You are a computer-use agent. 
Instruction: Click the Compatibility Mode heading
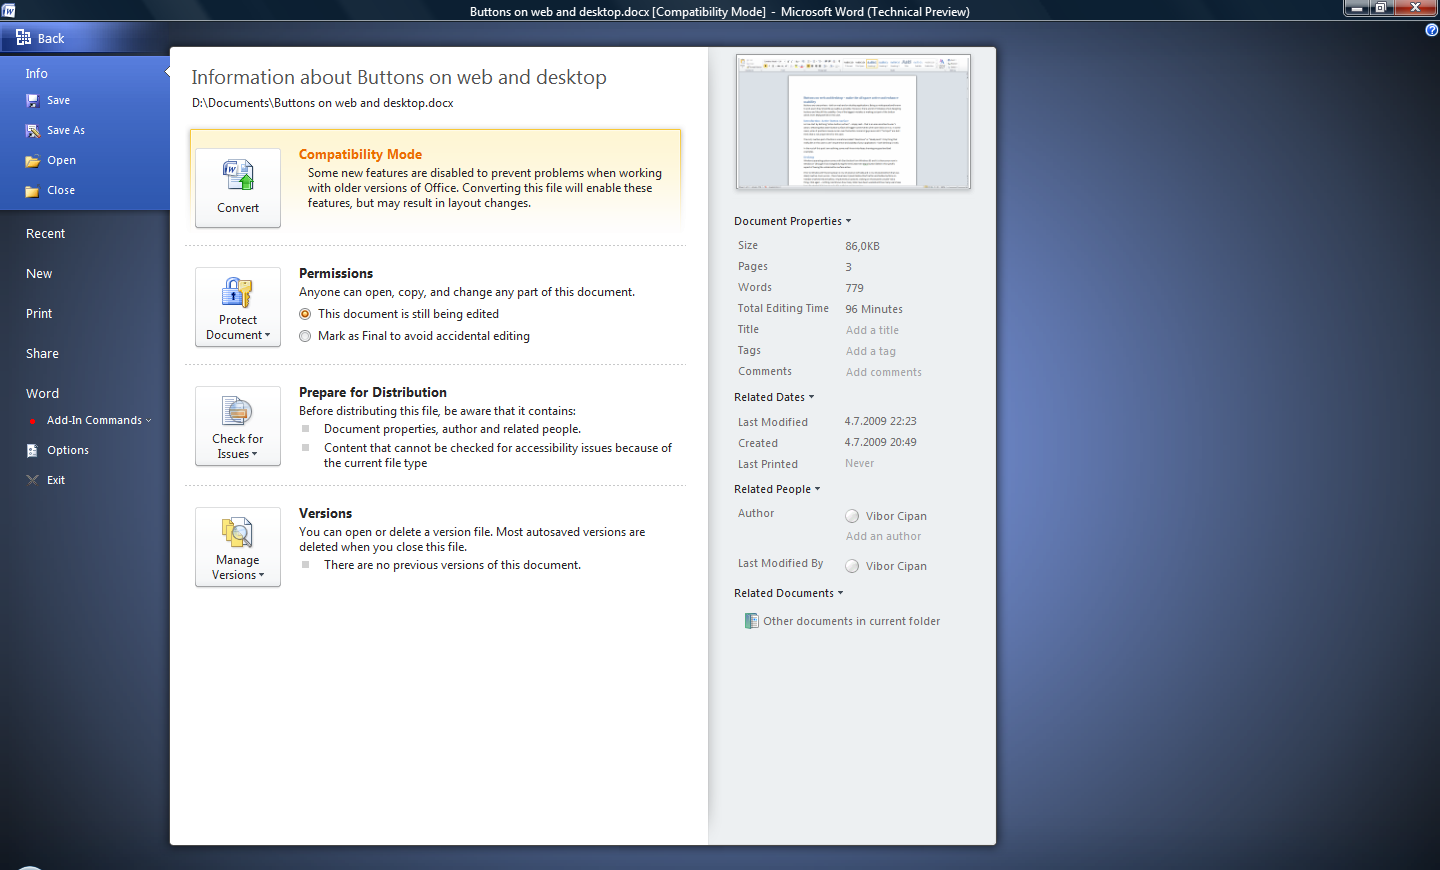(x=360, y=154)
